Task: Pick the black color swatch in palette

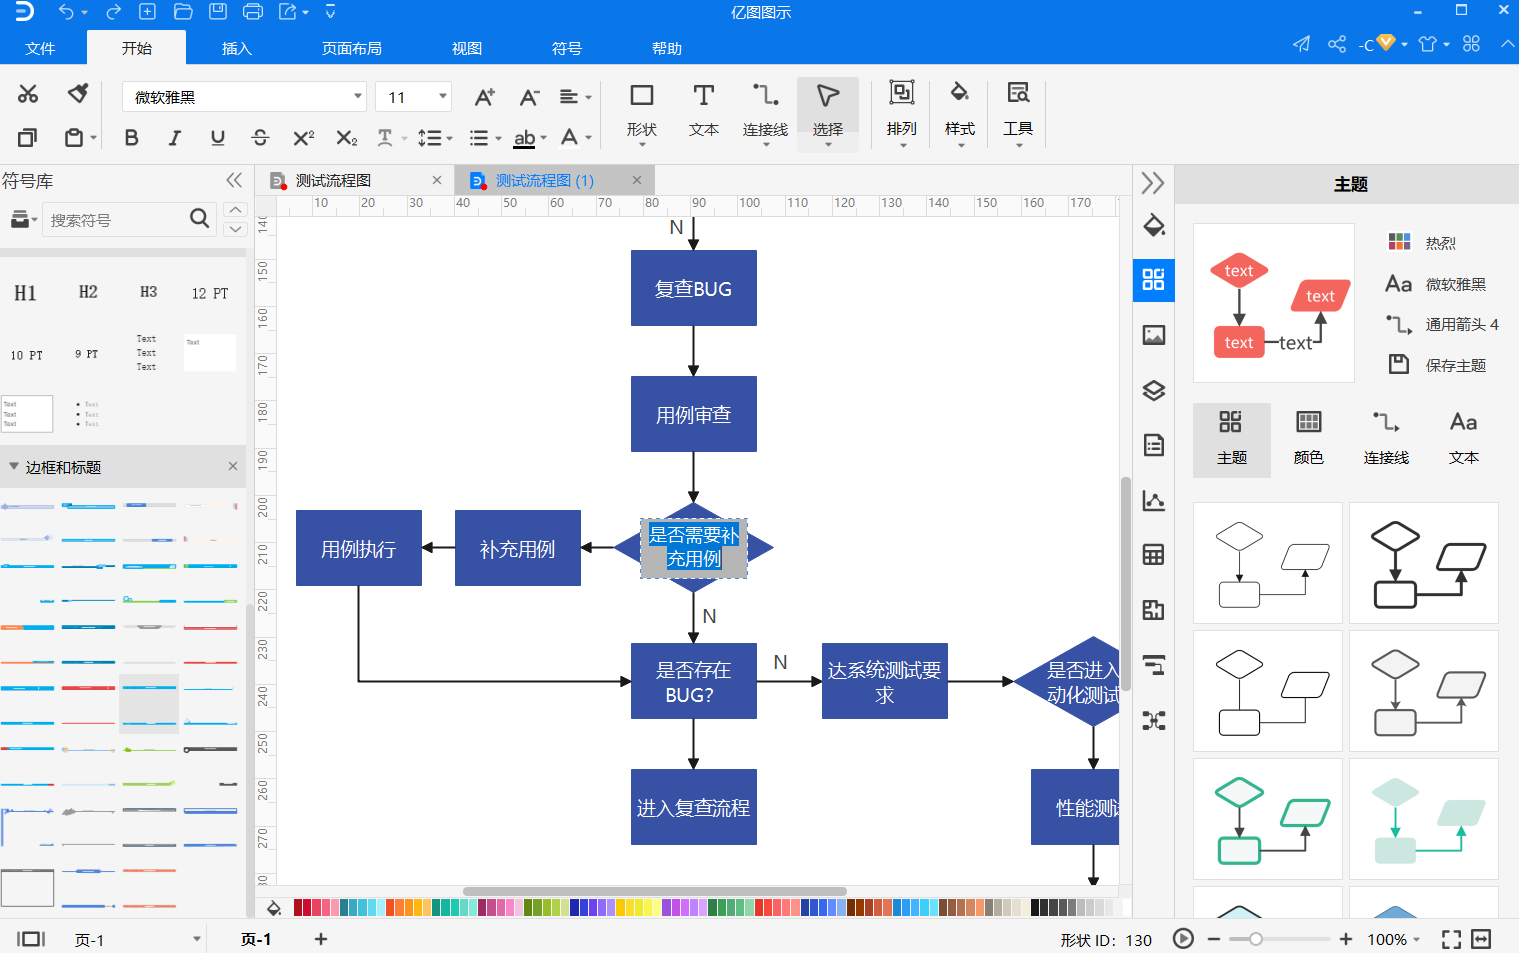Action: point(1036,907)
